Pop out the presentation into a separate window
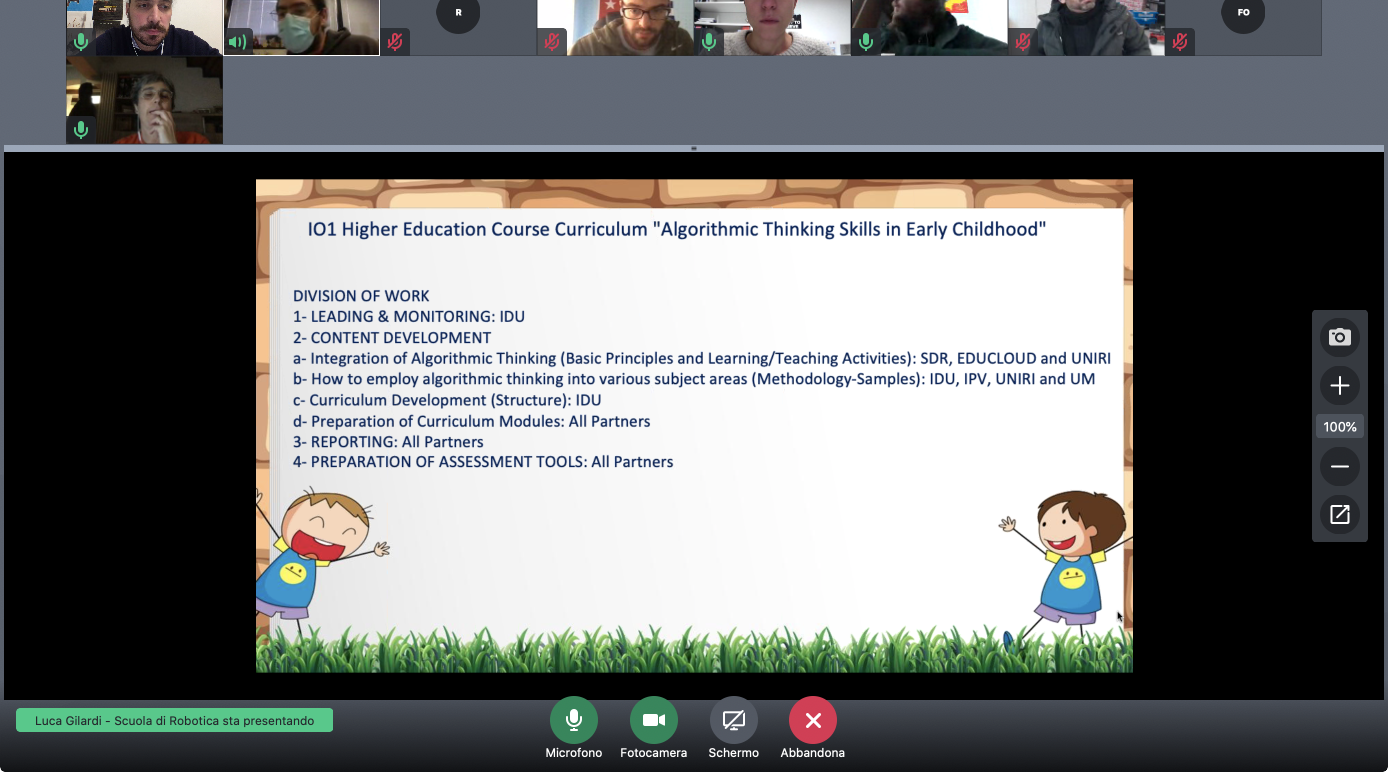The width and height of the screenshot is (1388, 772). pos(1339,514)
